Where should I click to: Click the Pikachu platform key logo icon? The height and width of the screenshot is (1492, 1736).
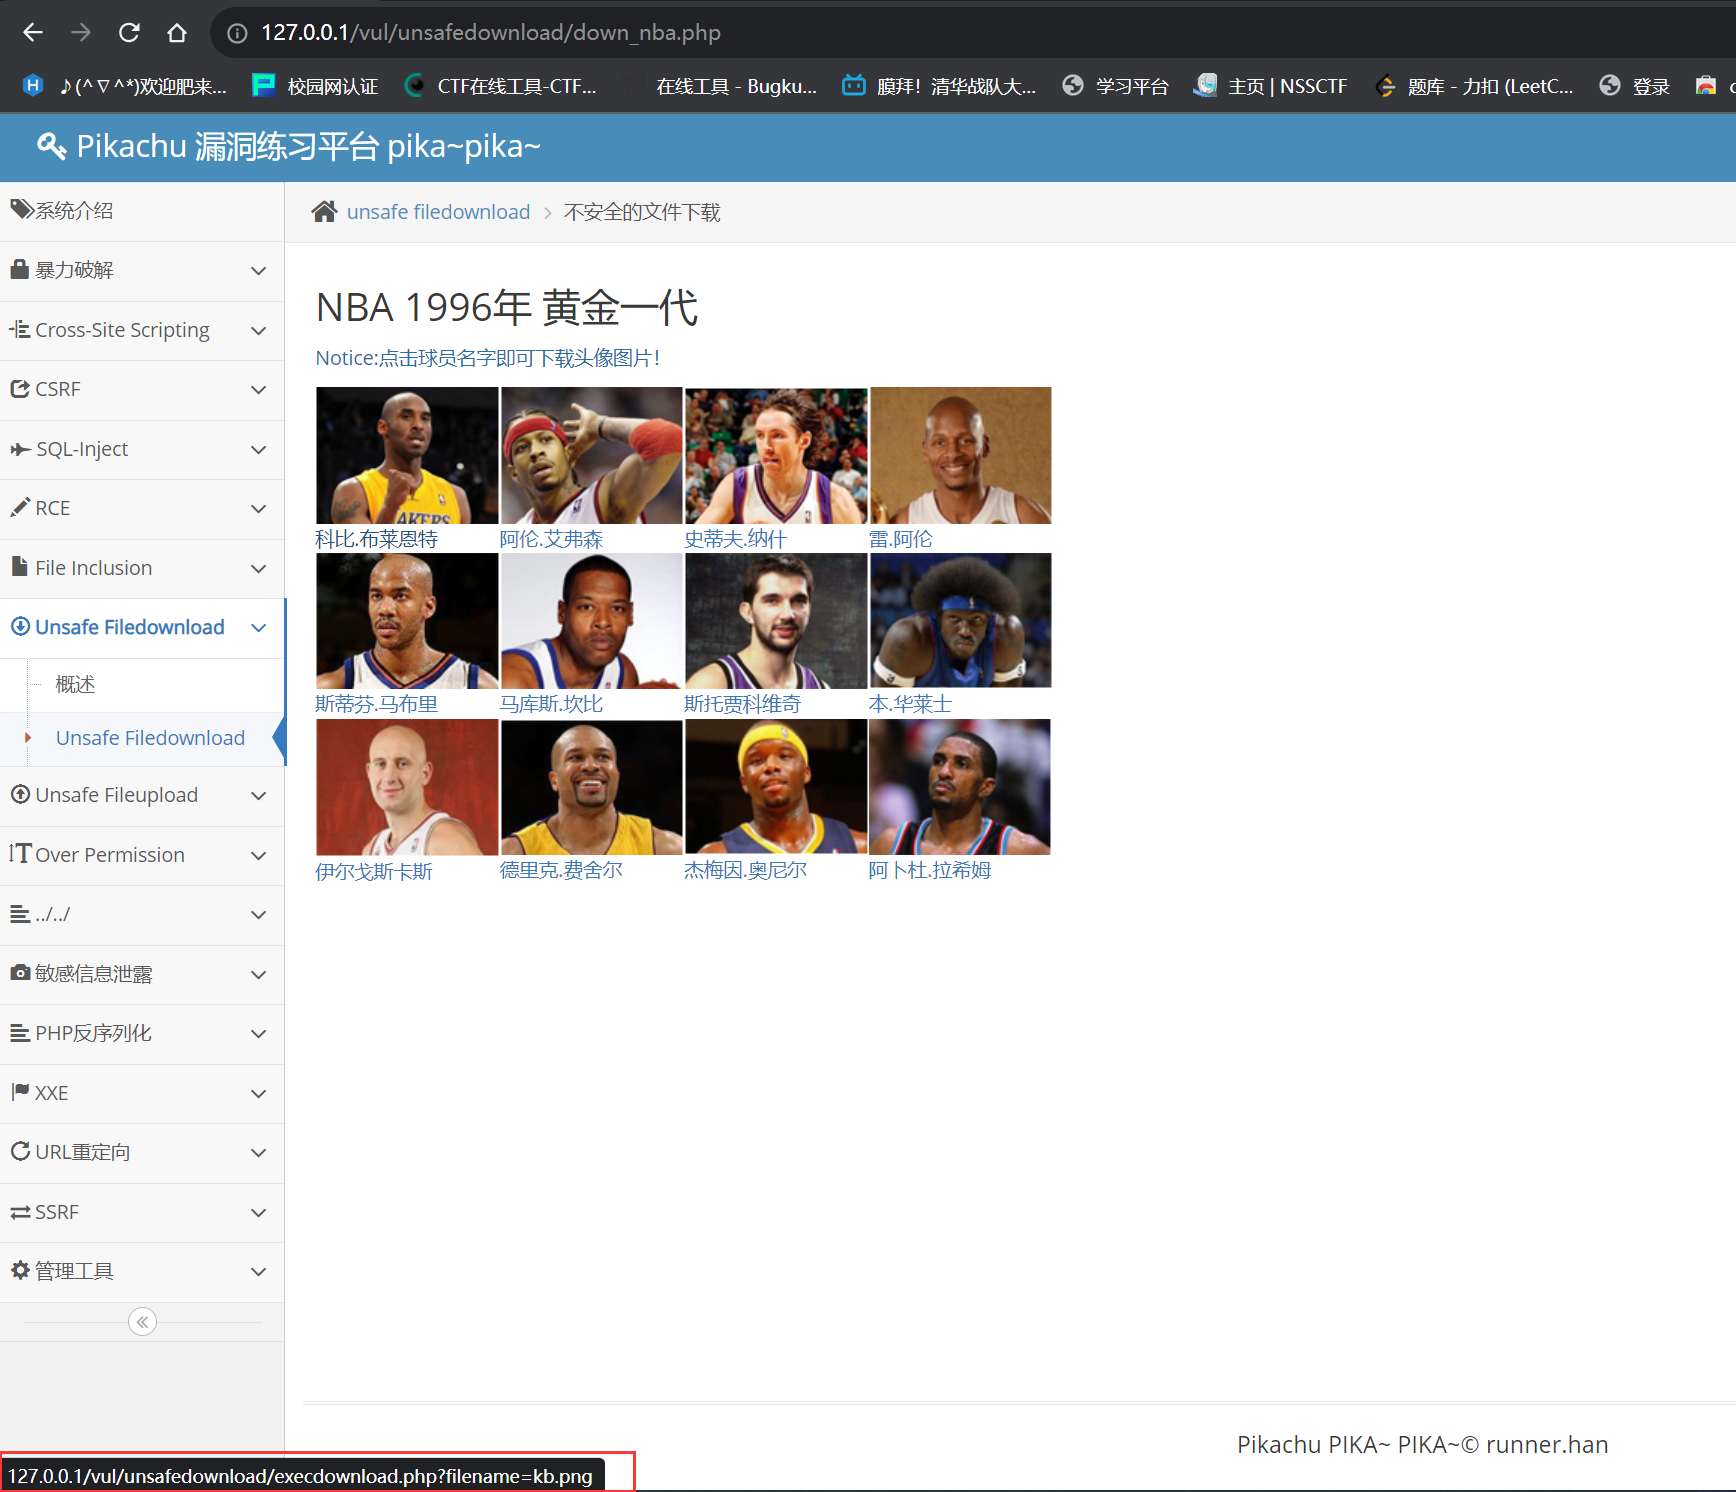51,146
